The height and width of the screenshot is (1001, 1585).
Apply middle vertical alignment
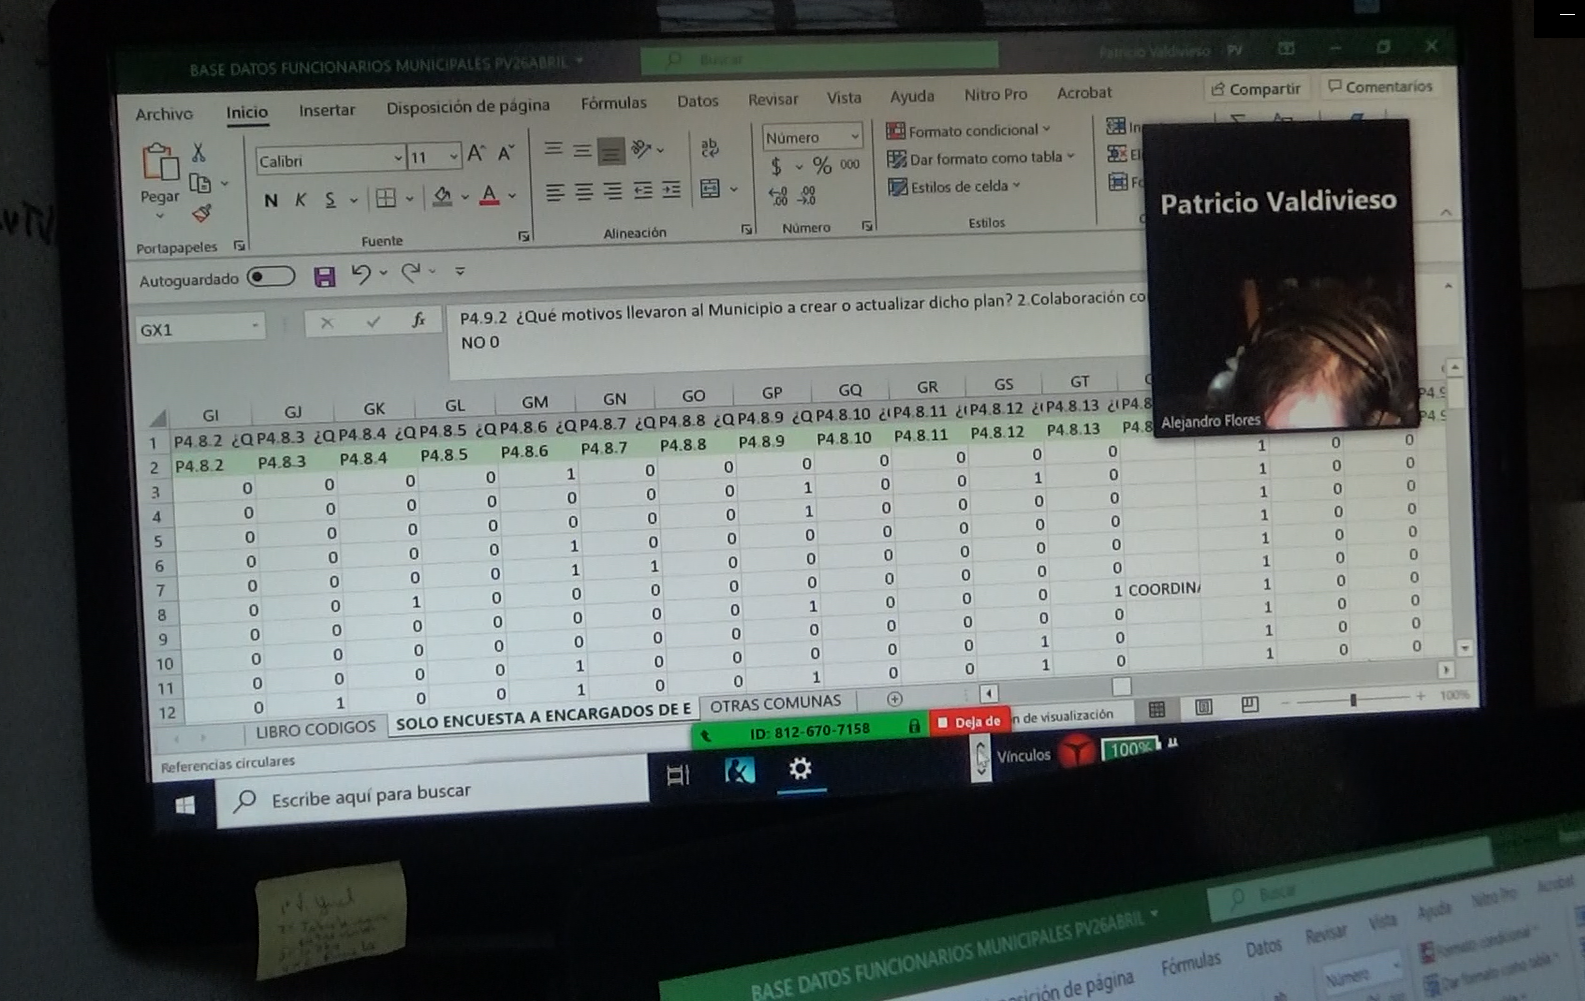[581, 150]
